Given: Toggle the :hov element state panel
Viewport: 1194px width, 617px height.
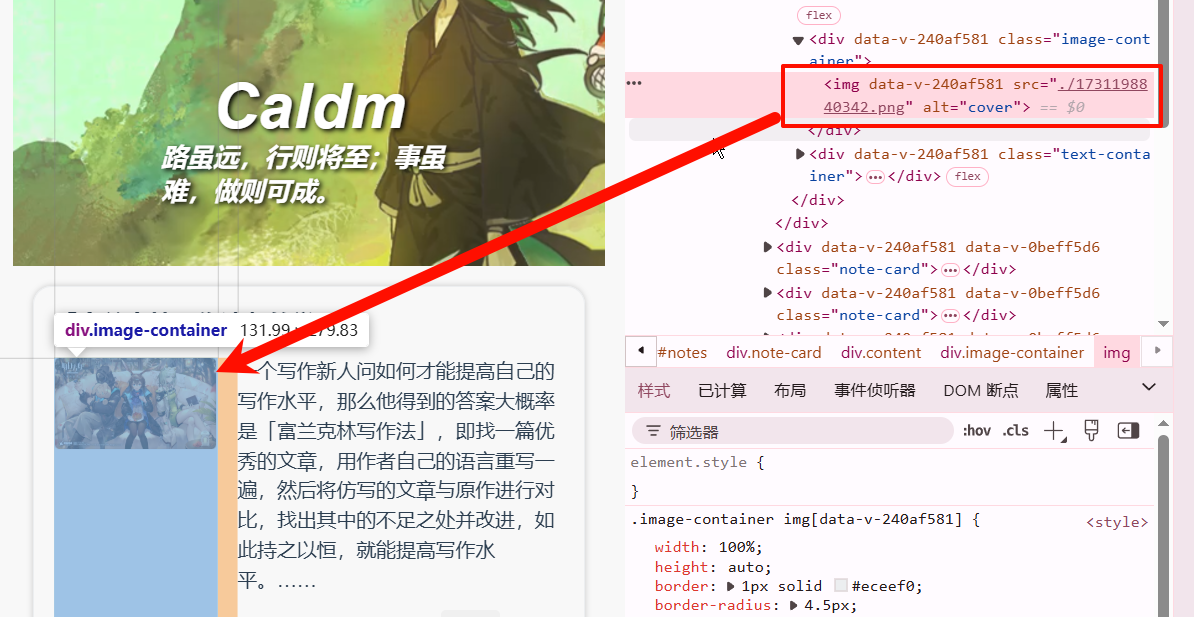Looking at the screenshot, I should point(976,431).
